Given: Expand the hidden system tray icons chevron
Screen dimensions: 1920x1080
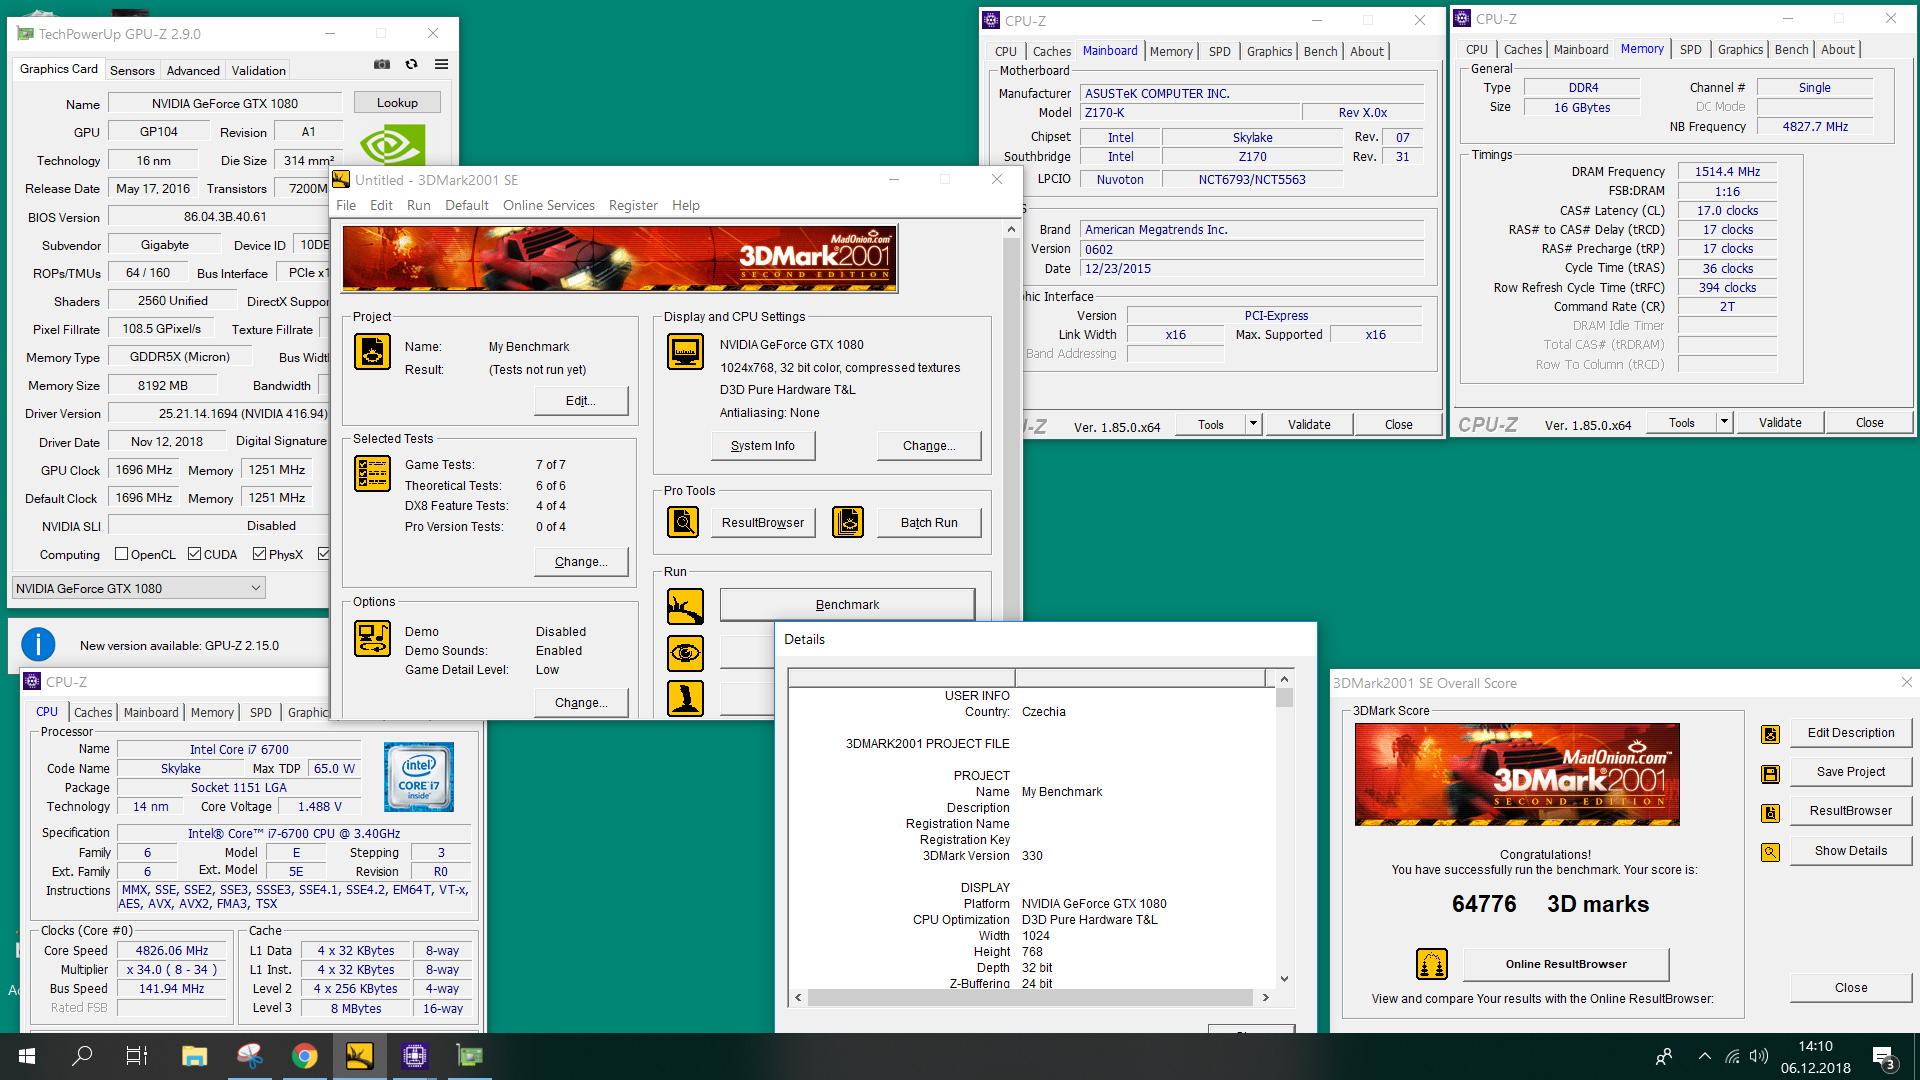Looking at the screenshot, I should click(1704, 1056).
